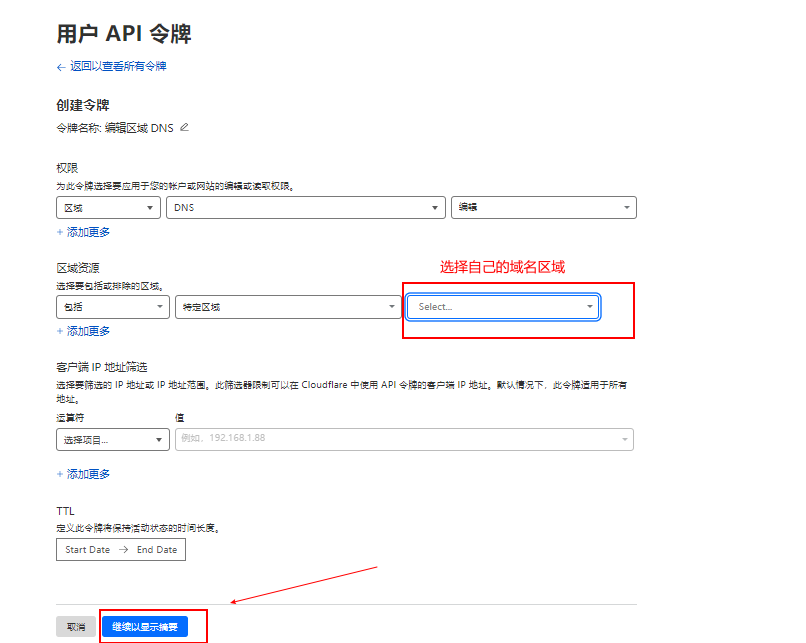Screen dimensions: 806x643
Task: Click the back arrow beside 返回以查看所有令牌
Action: point(61,67)
